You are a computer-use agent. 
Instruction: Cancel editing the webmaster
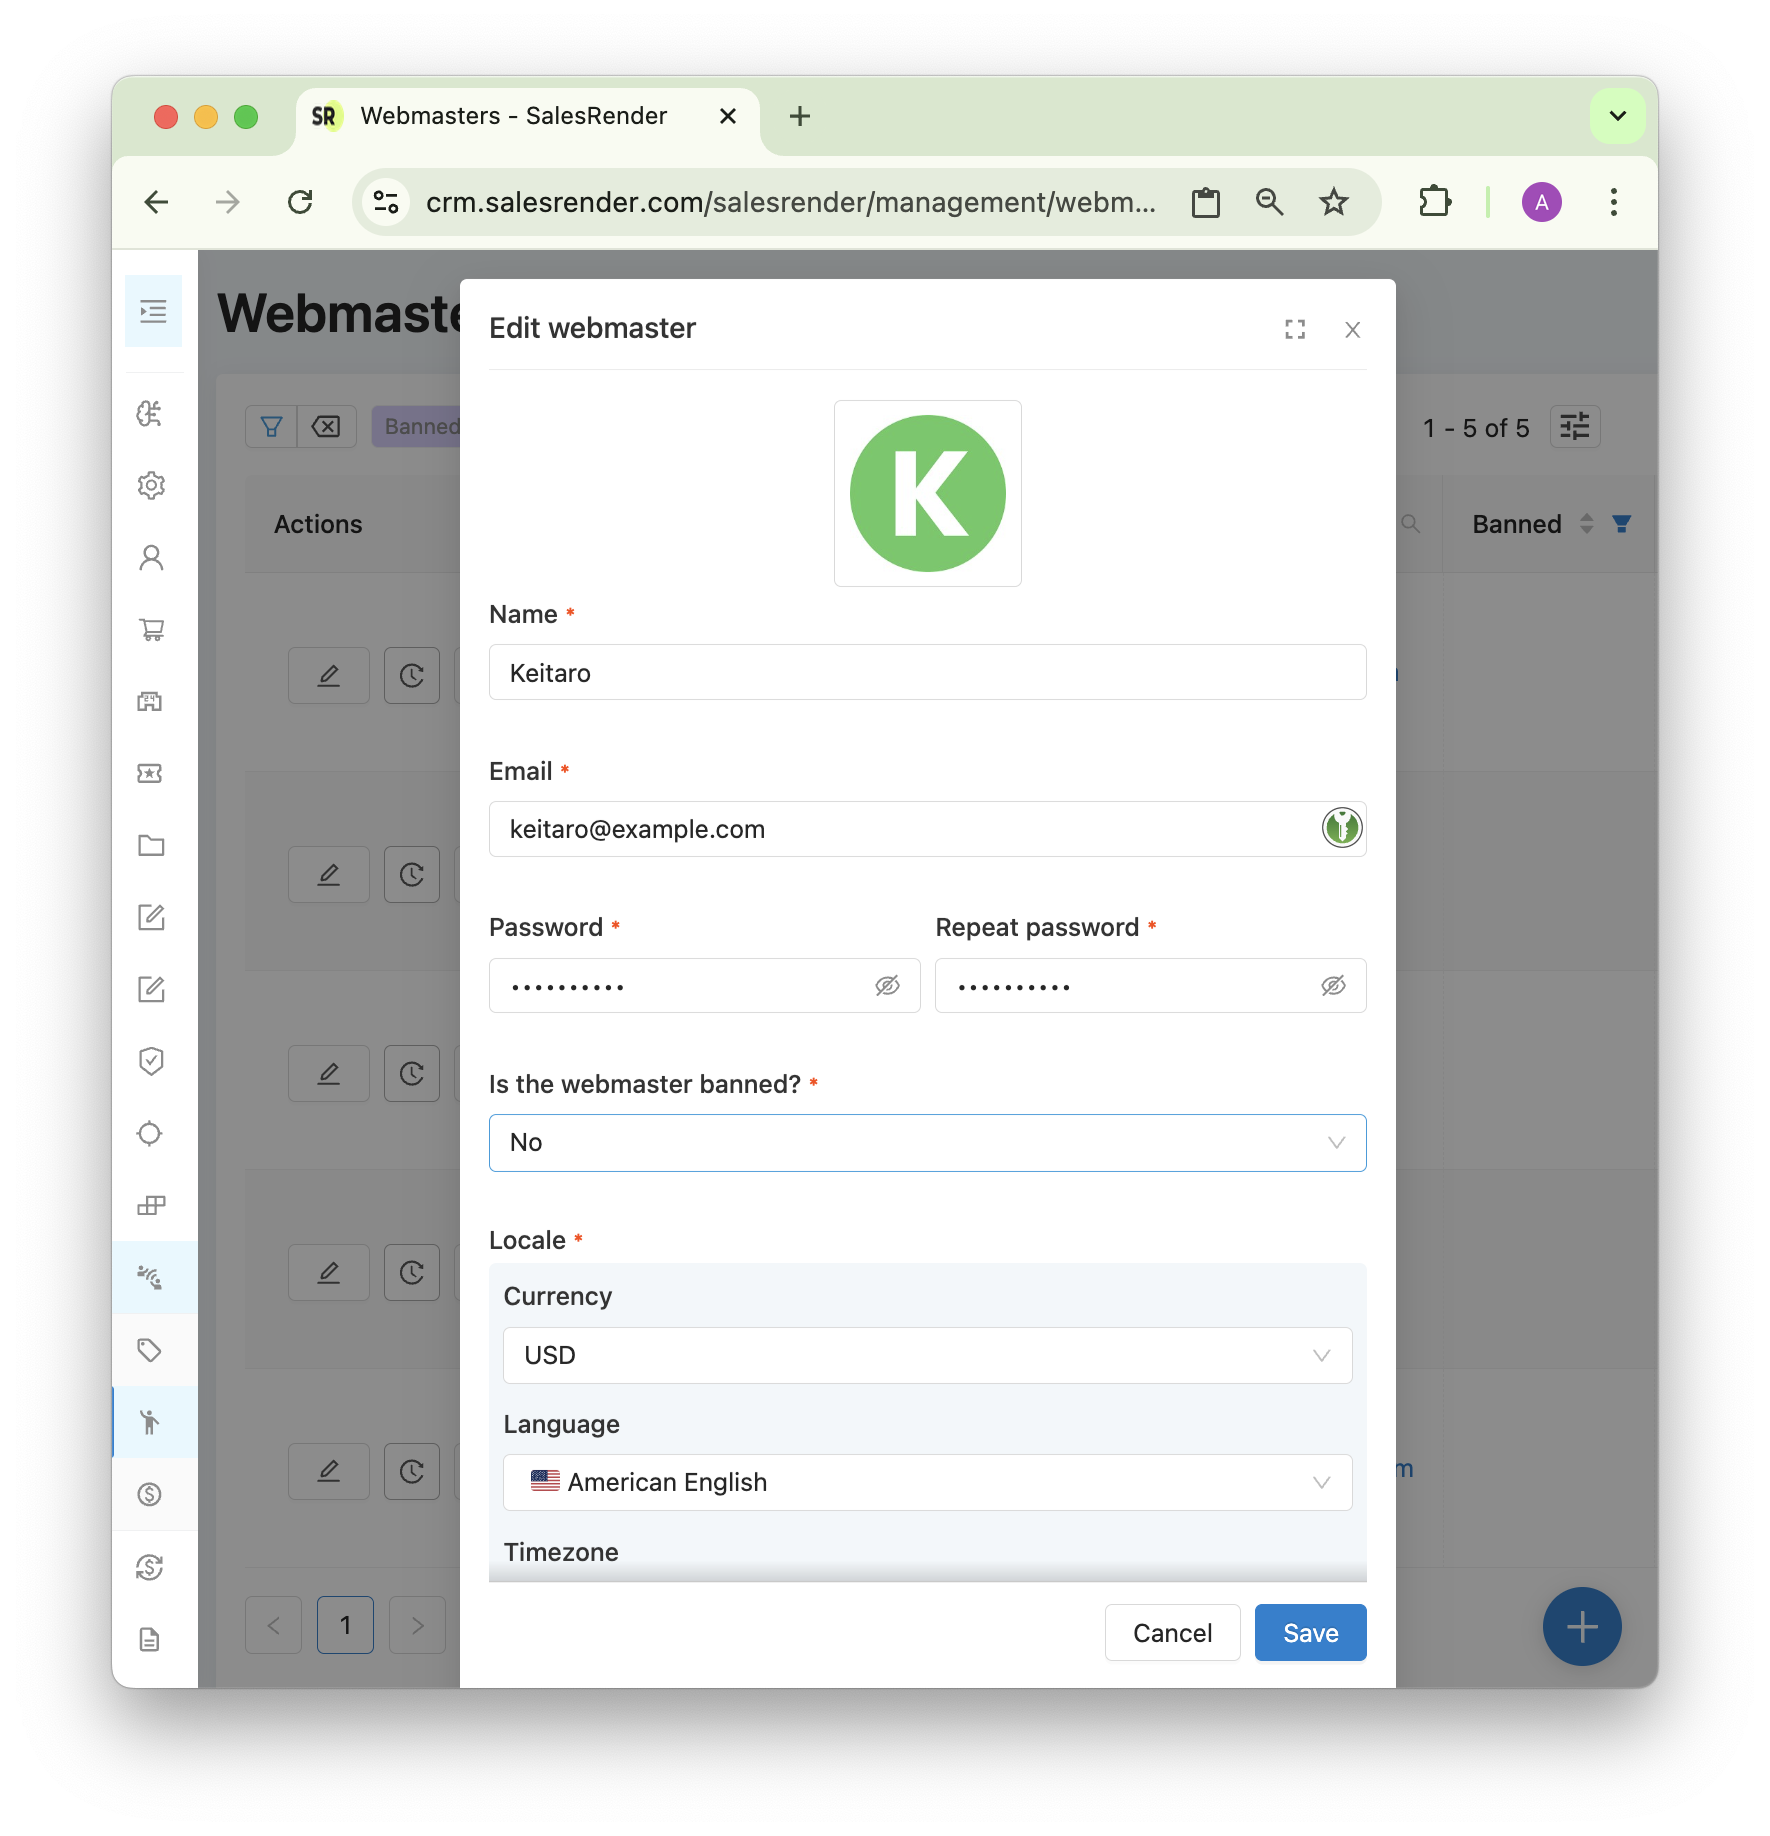tap(1172, 1633)
